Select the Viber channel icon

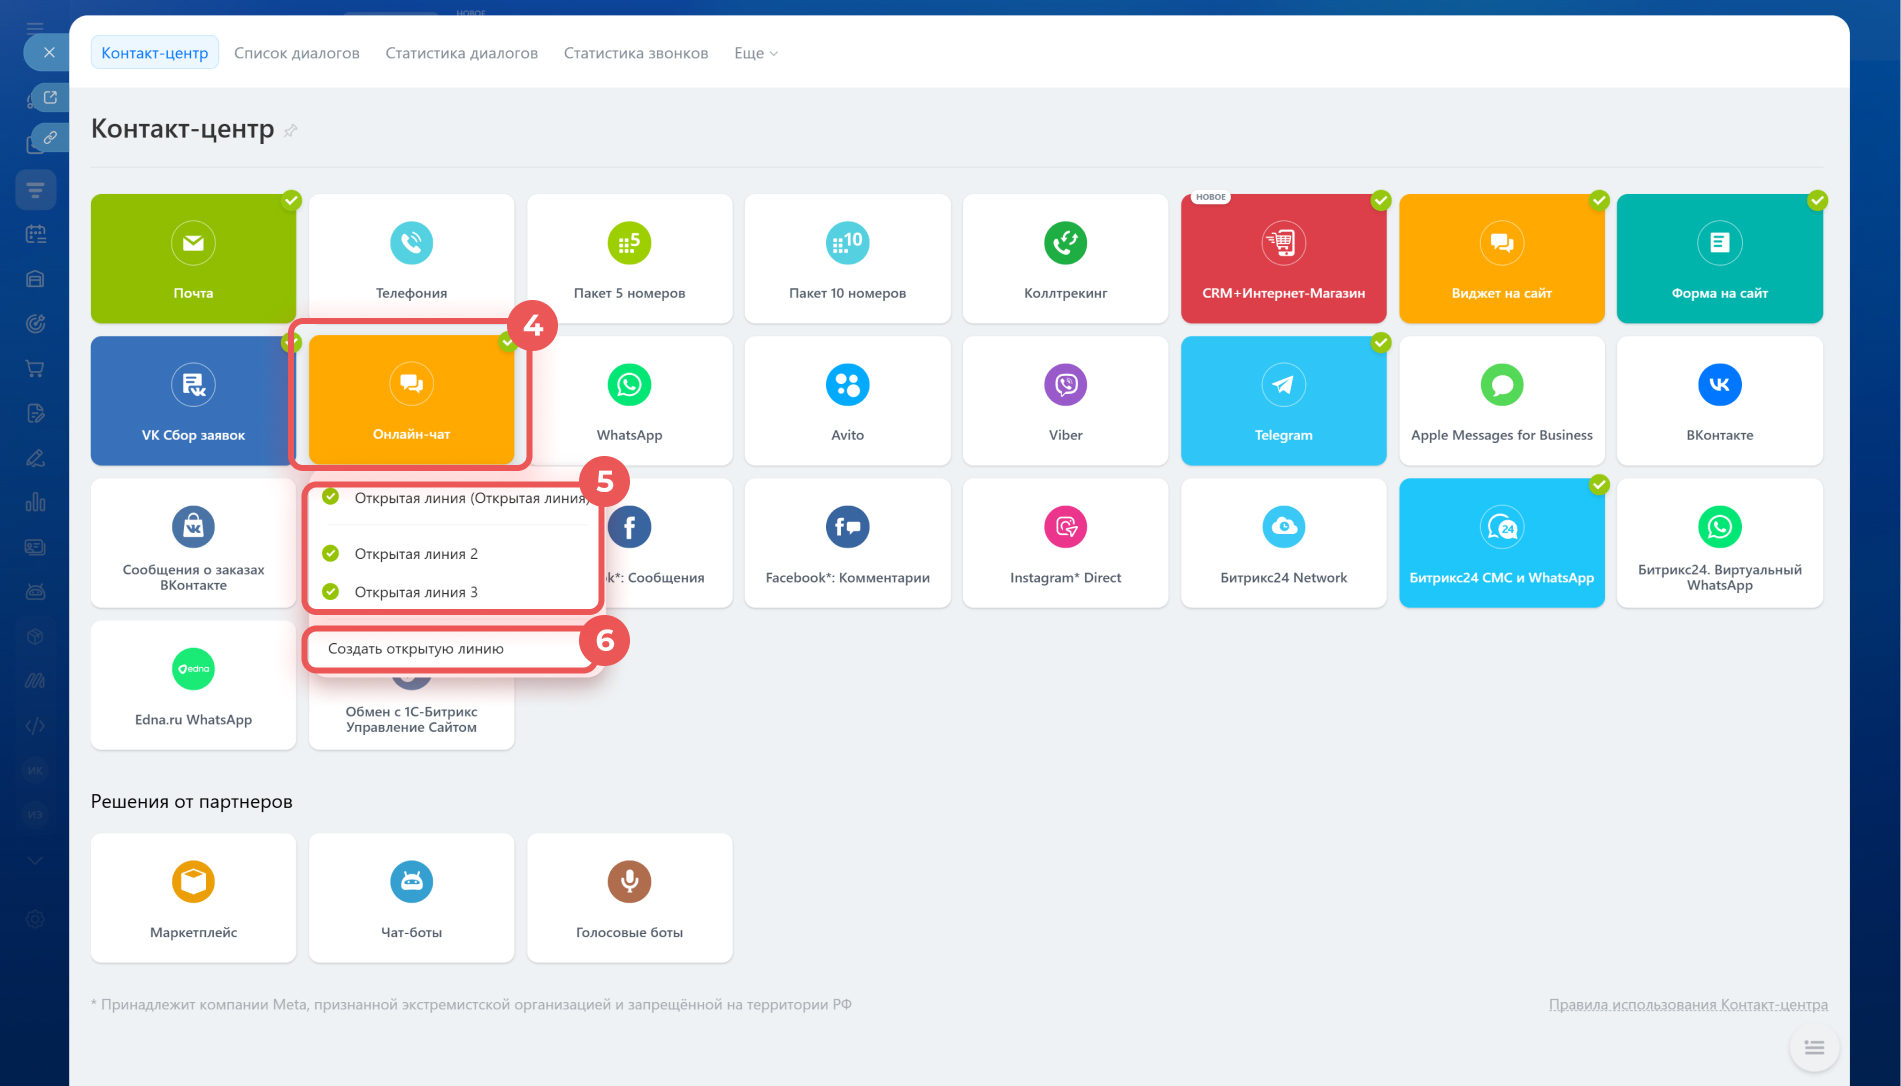pyautogui.click(x=1065, y=385)
